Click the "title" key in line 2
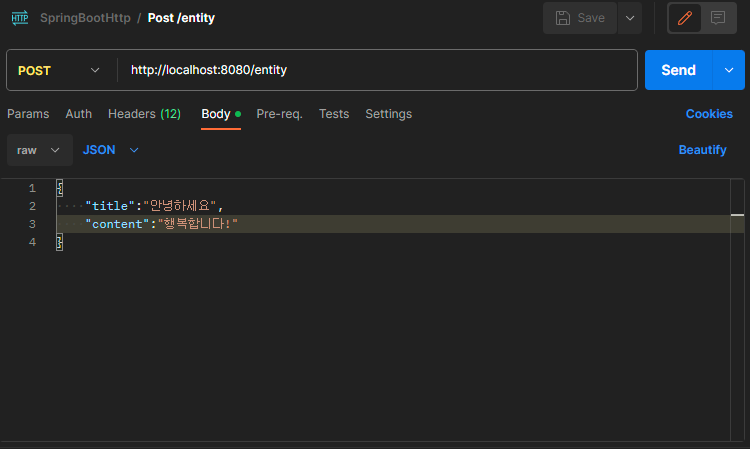Viewport: 750px width, 449px height. pos(110,206)
